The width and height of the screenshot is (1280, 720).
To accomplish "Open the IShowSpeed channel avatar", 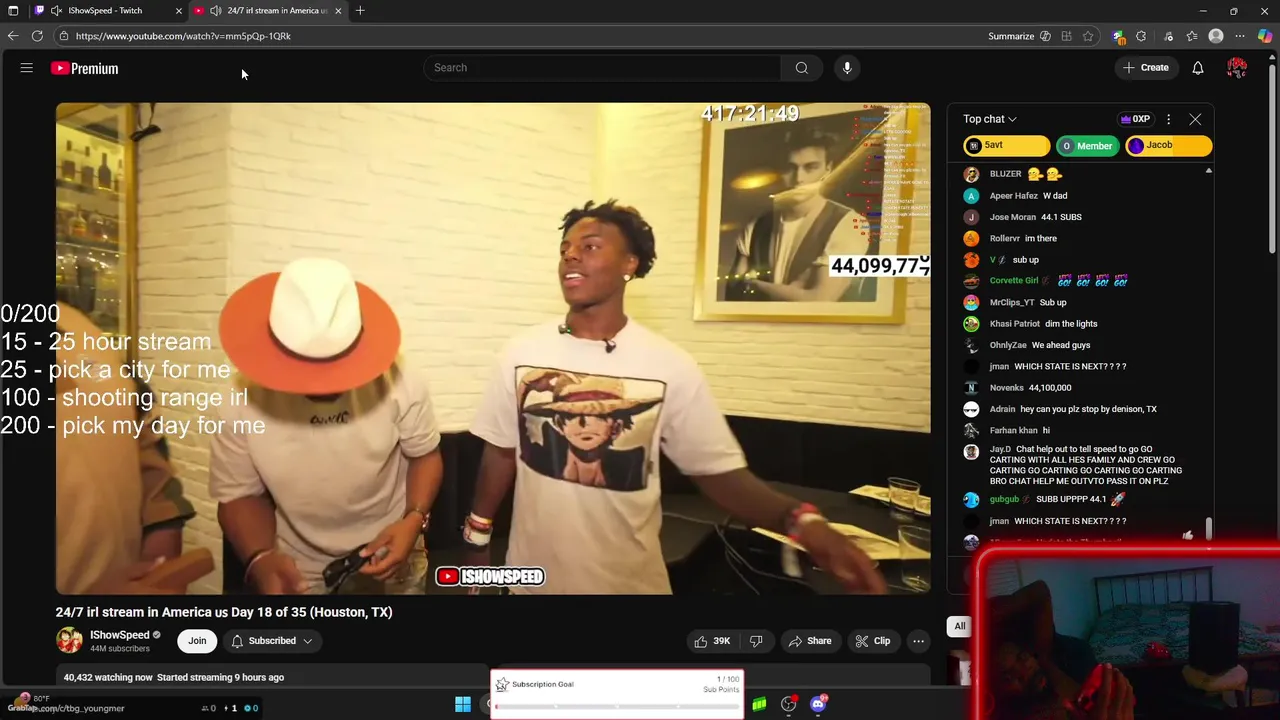I will [69, 641].
